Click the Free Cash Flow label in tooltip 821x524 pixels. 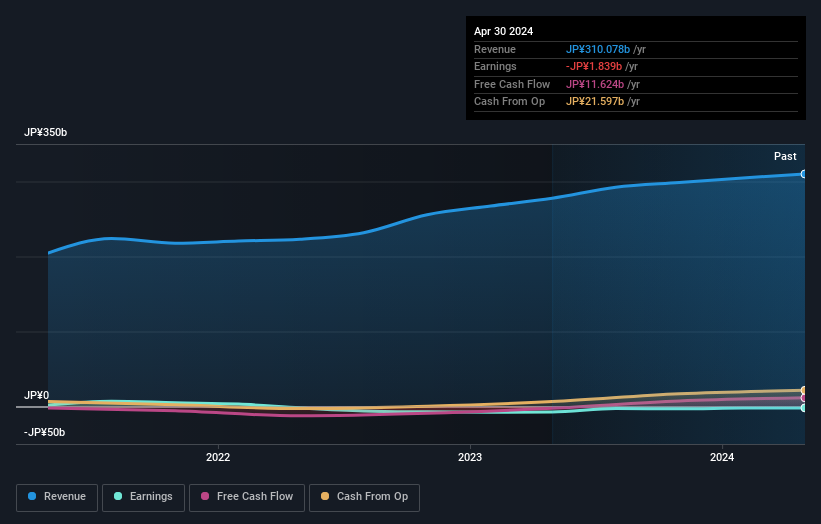pyautogui.click(x=512, y=84)
